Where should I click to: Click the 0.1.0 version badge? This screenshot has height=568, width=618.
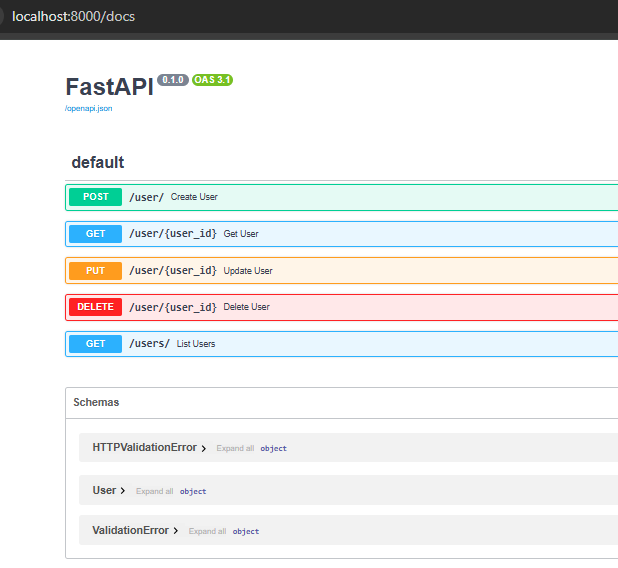173,80
